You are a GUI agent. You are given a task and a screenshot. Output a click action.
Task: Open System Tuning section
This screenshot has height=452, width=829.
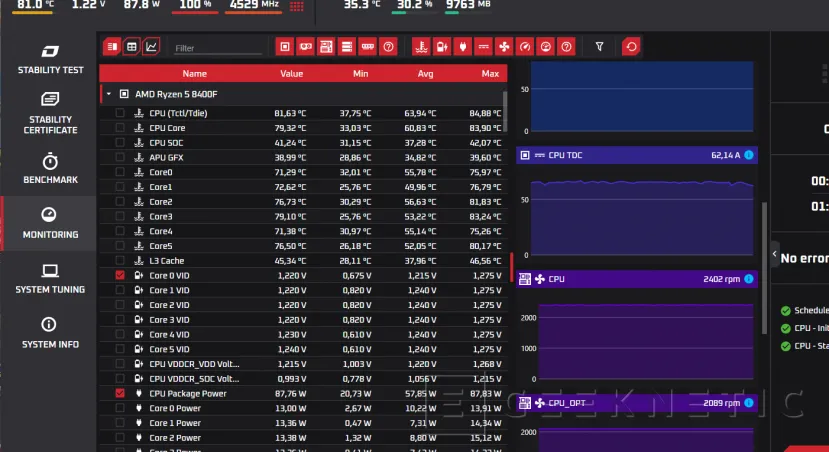click(x=50, y=279)
